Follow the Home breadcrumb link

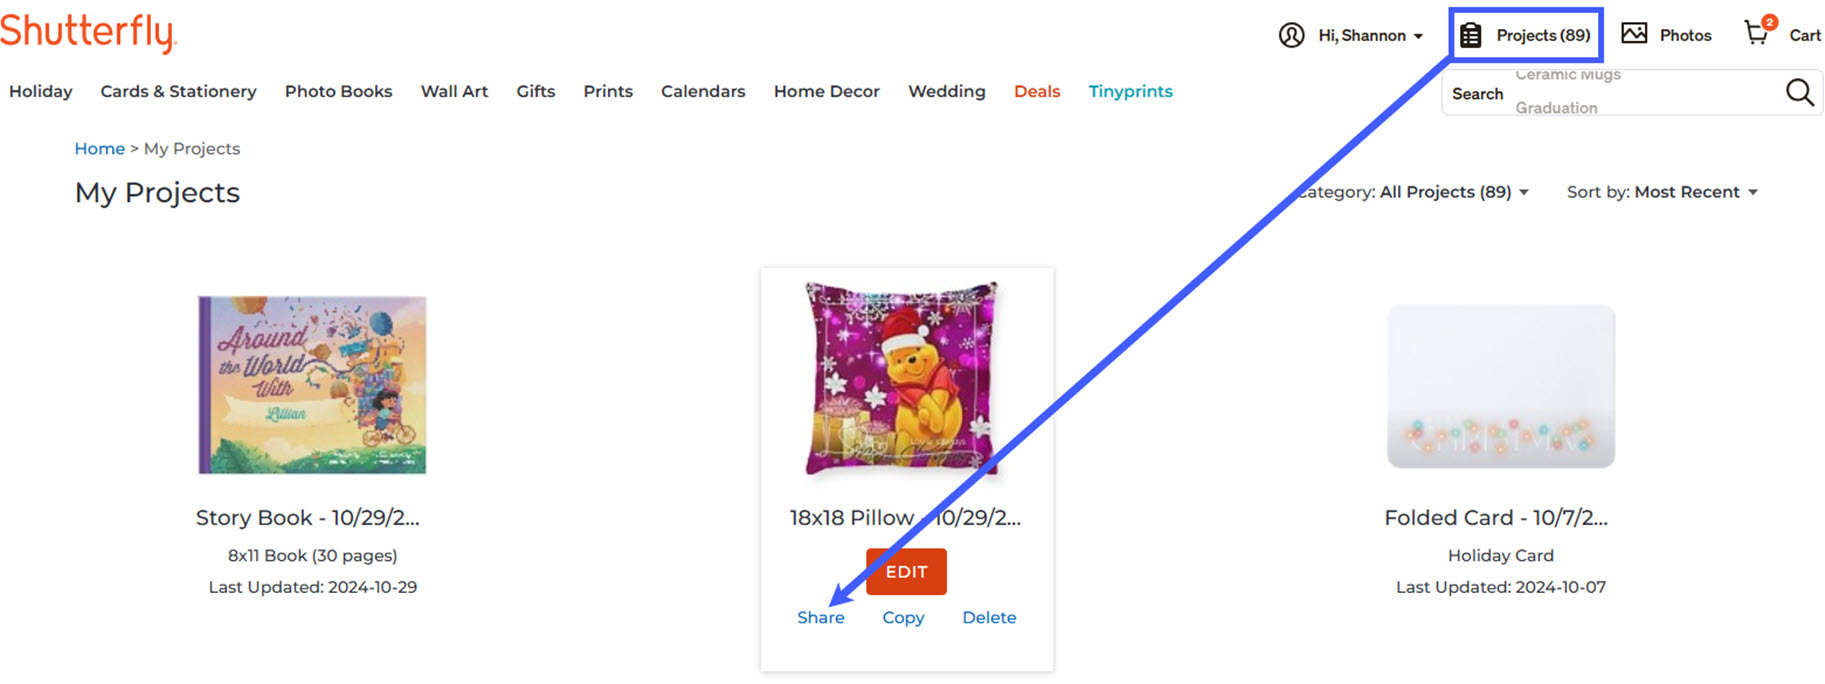tap(100, 148)
